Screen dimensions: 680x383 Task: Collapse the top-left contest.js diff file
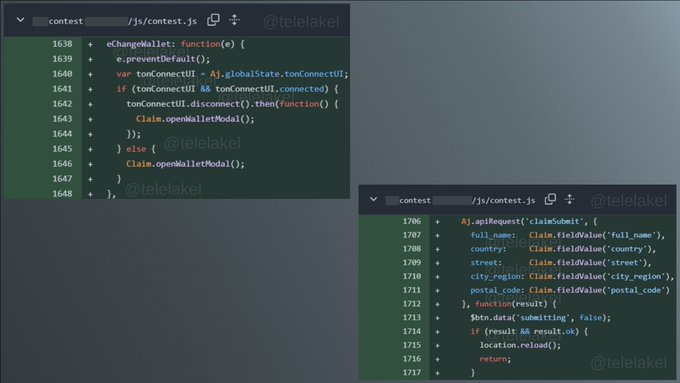[x=20, y=20]
